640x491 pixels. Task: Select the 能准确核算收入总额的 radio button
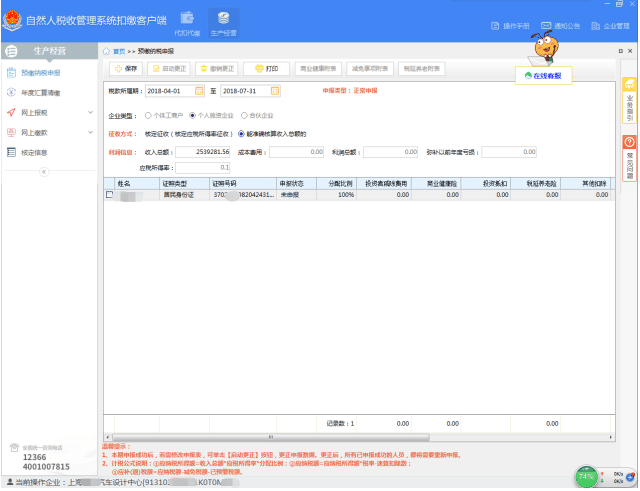(241, 134)
